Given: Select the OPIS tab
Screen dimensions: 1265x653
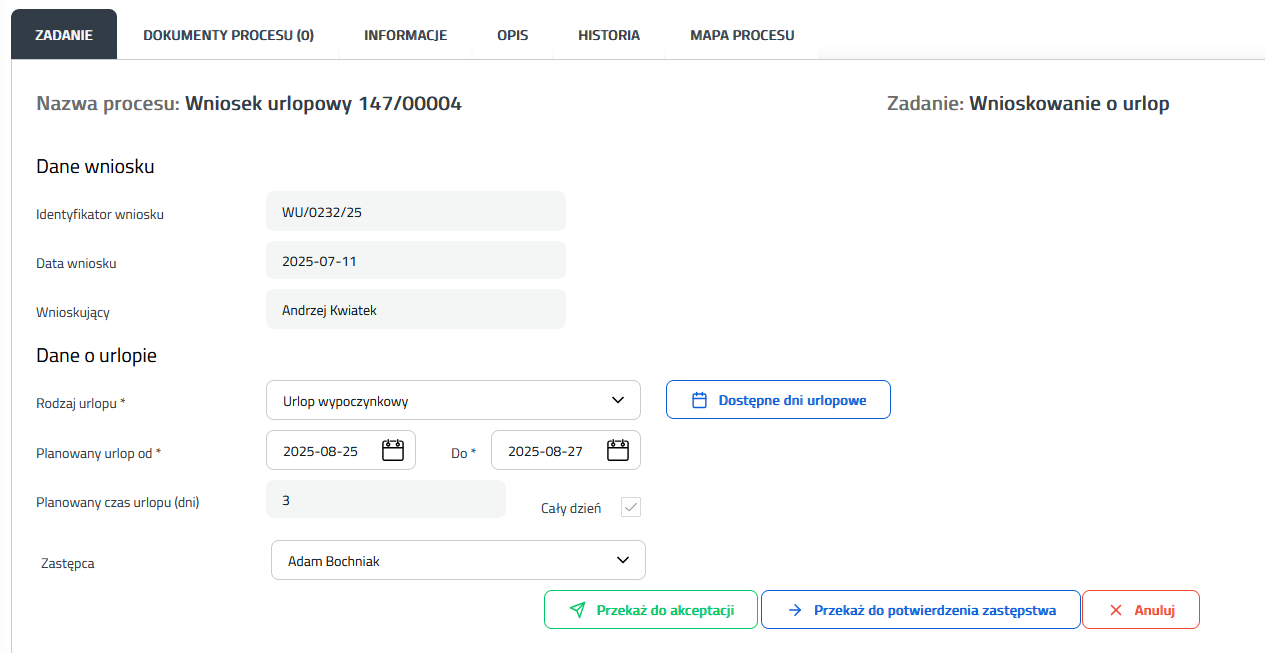Looking at the screenshot, I should pos(513,35).
